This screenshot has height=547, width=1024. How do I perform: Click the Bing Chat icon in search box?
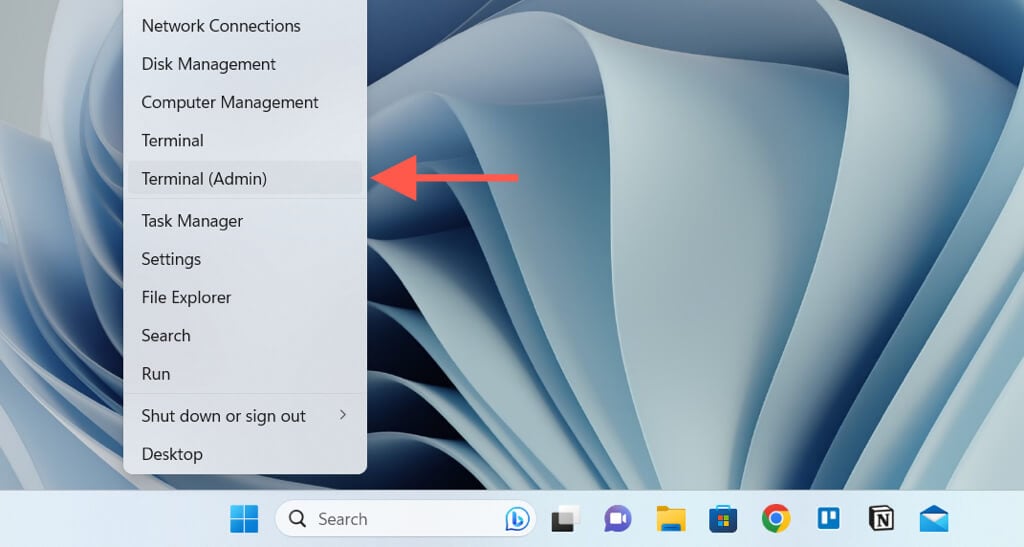coord(517,519)
